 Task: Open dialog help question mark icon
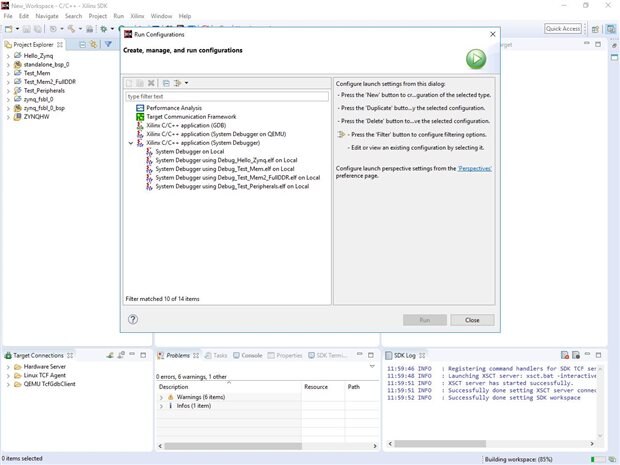point(133,319)
